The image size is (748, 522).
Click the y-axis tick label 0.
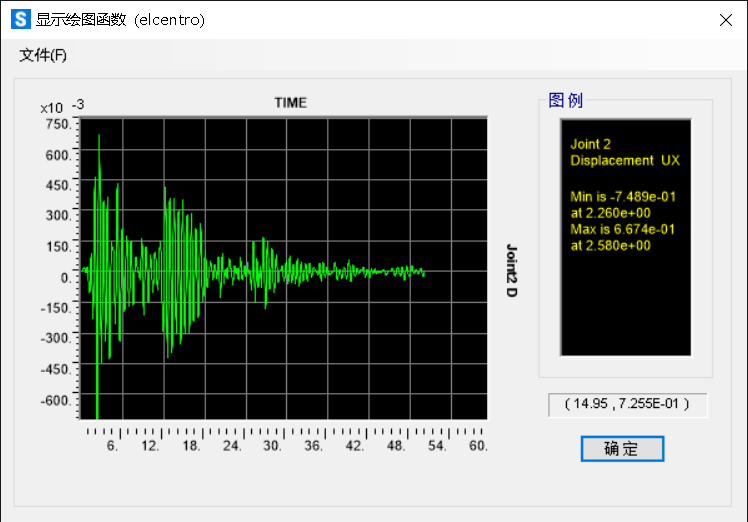(66, 277)
